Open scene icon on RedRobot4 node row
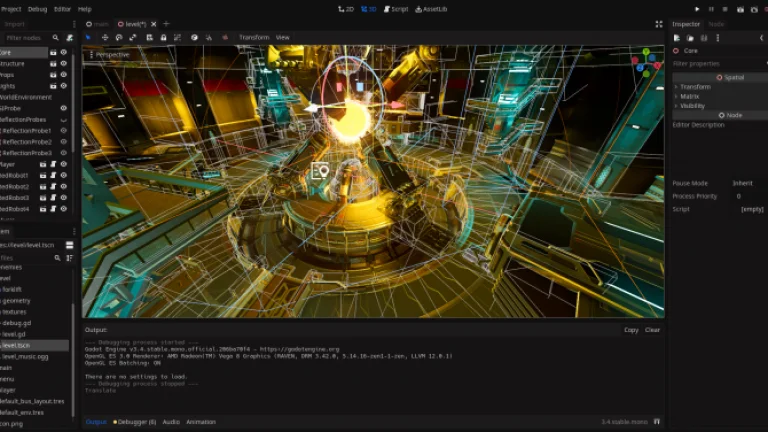 (x=43, y=209)
